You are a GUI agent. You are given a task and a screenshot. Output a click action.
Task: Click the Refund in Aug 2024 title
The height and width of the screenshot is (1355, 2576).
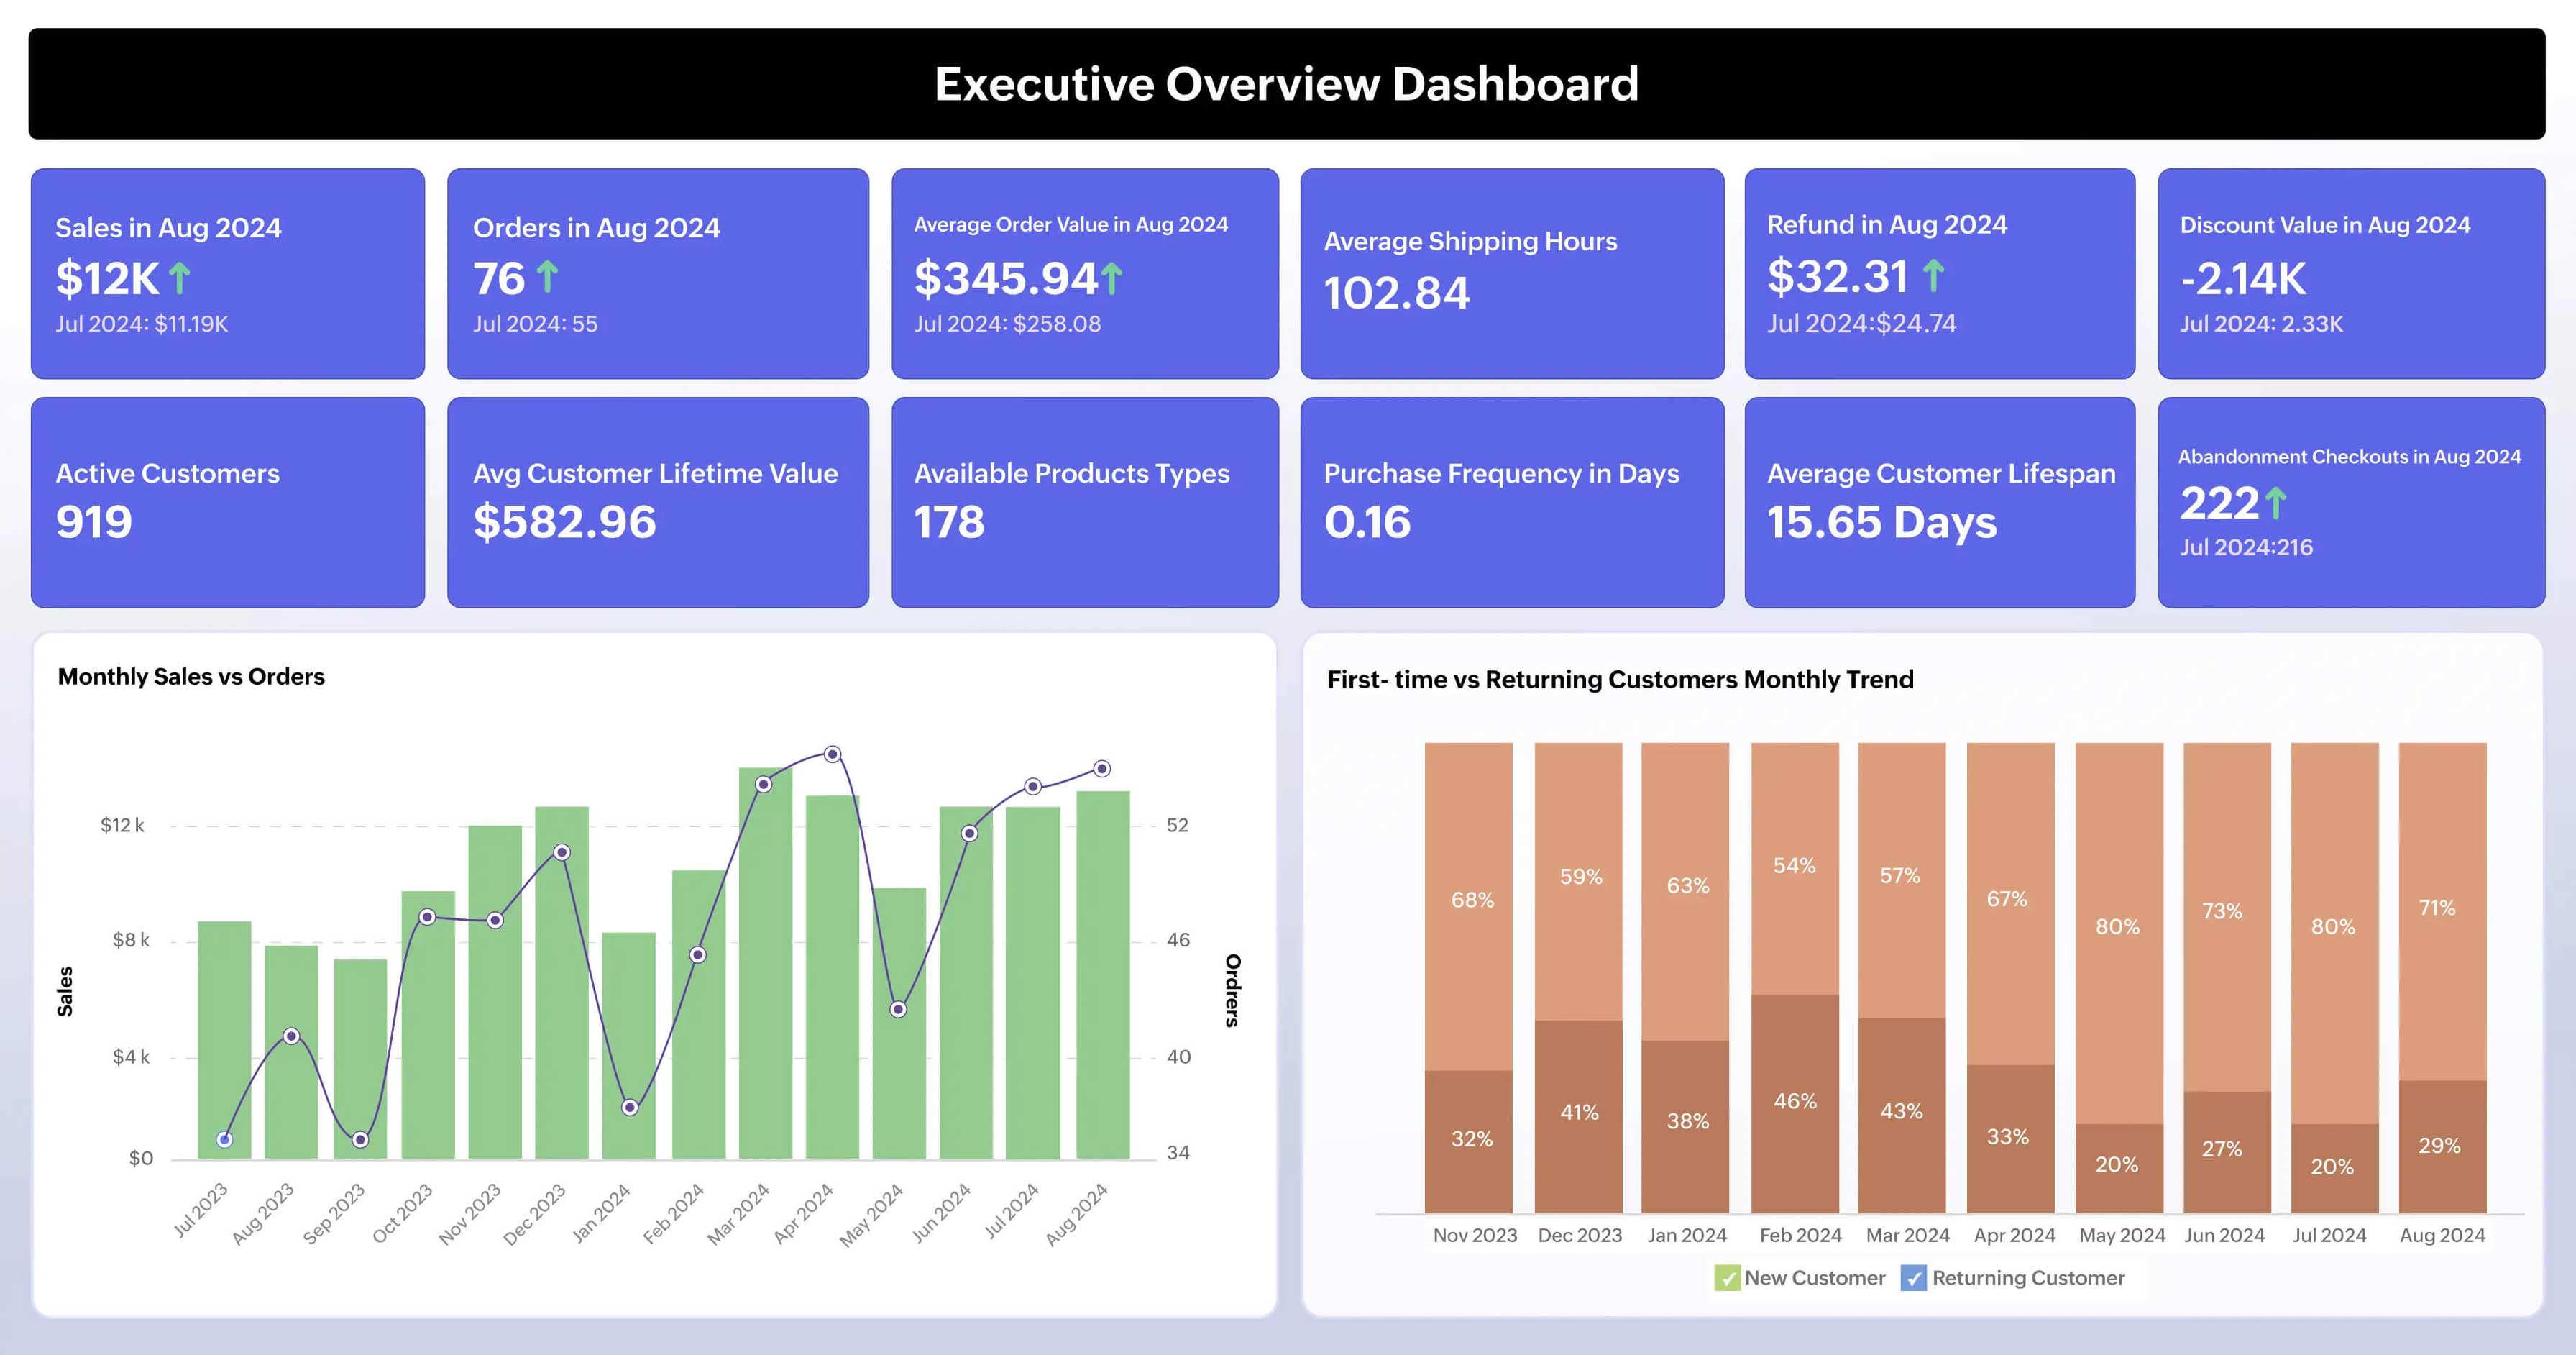(x=1887, y=225)
